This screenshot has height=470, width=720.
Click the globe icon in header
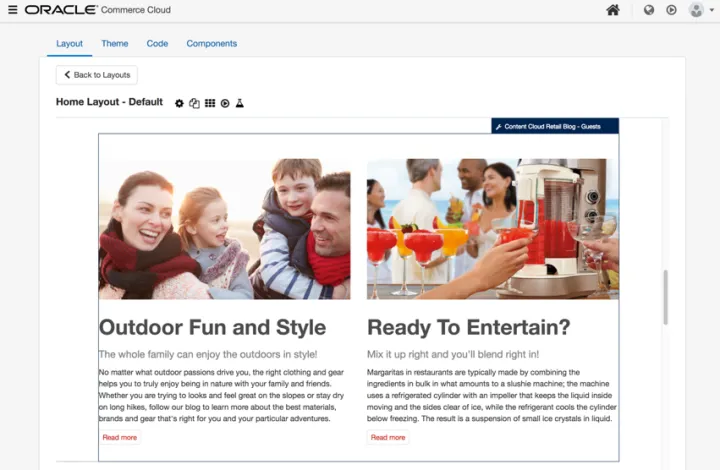coord(649,10)
